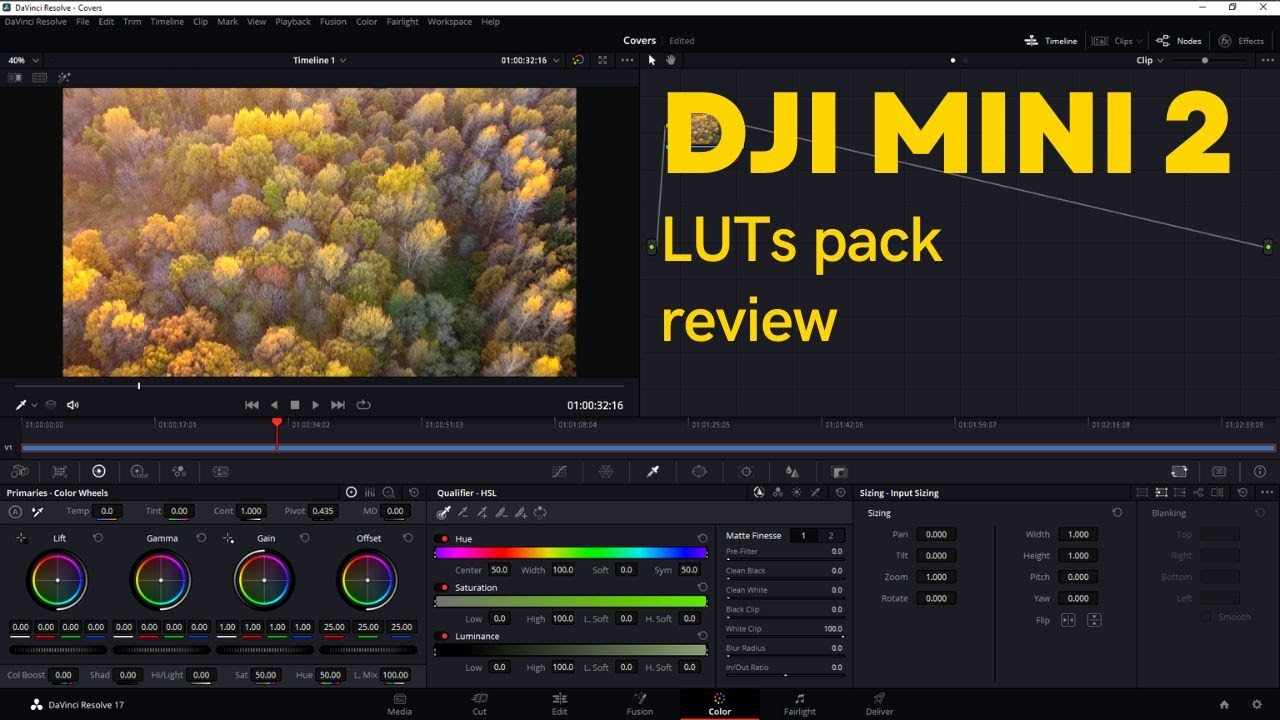Open the Playback menu

click(293, 21)
